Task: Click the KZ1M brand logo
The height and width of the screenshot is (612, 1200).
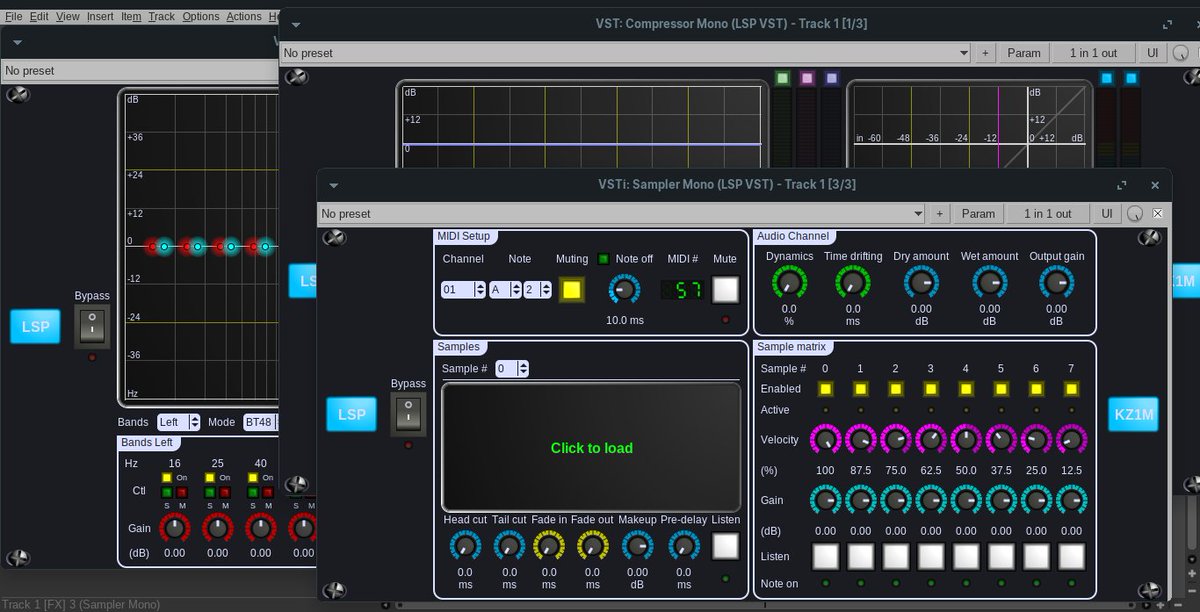Action: click(1133, 413)
